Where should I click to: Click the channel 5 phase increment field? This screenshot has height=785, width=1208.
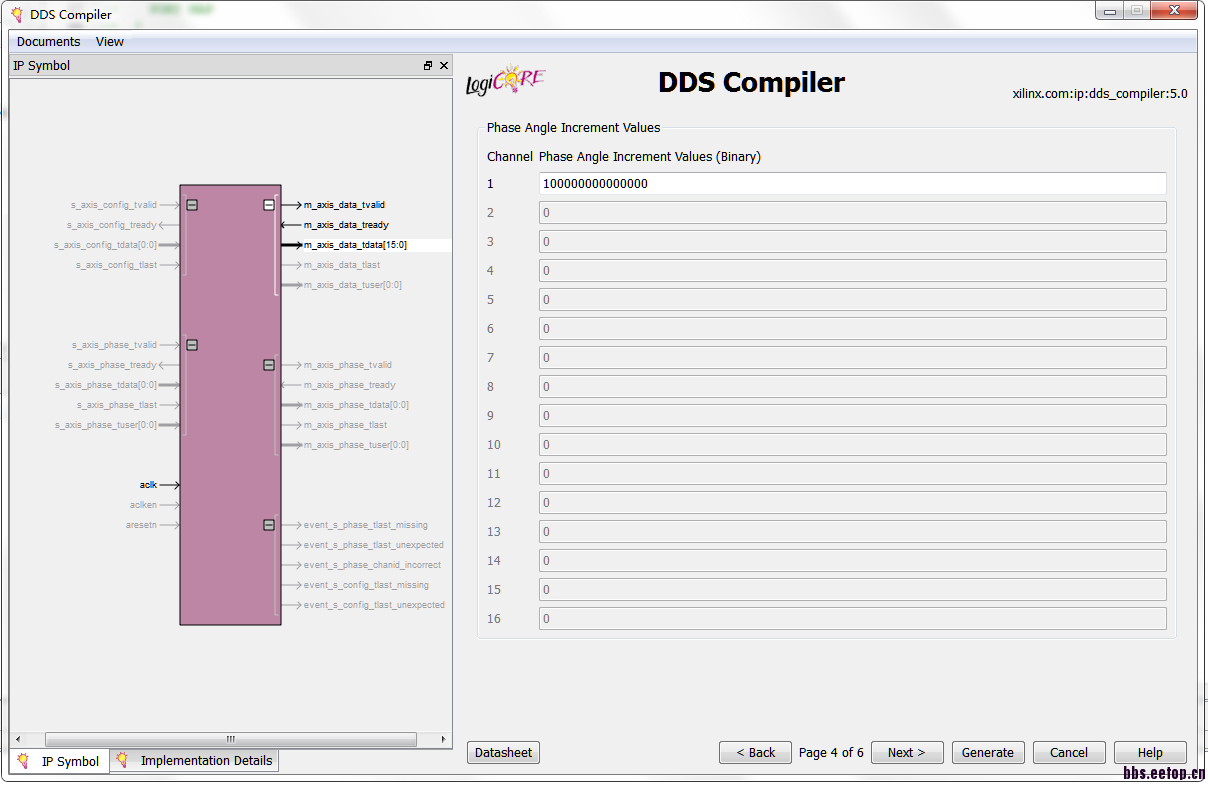coord(853,300)
